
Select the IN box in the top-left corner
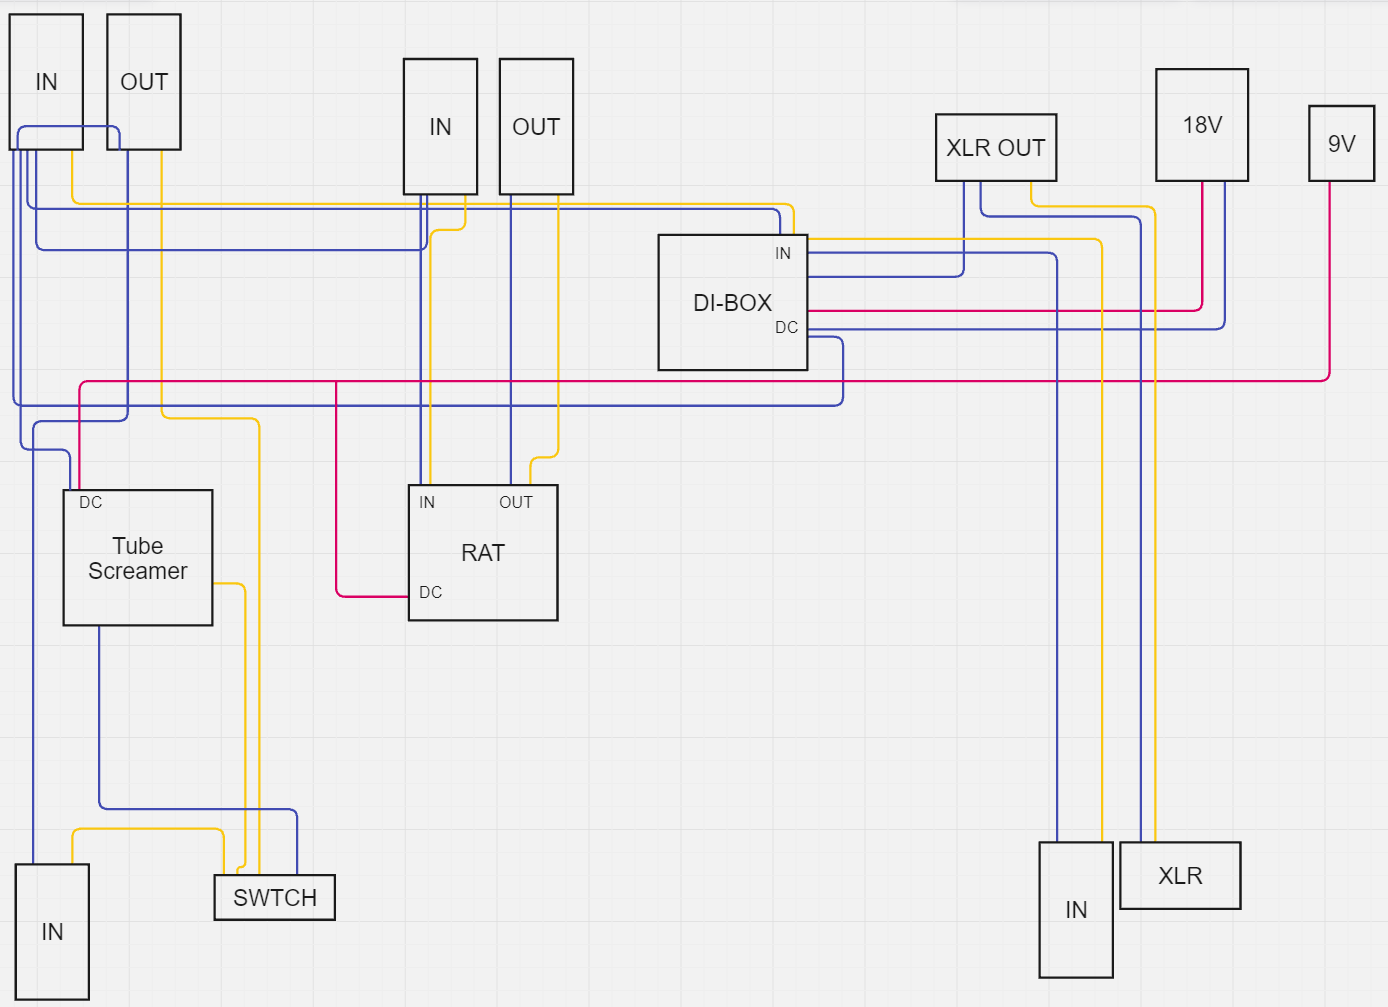(x=46, y=82)
